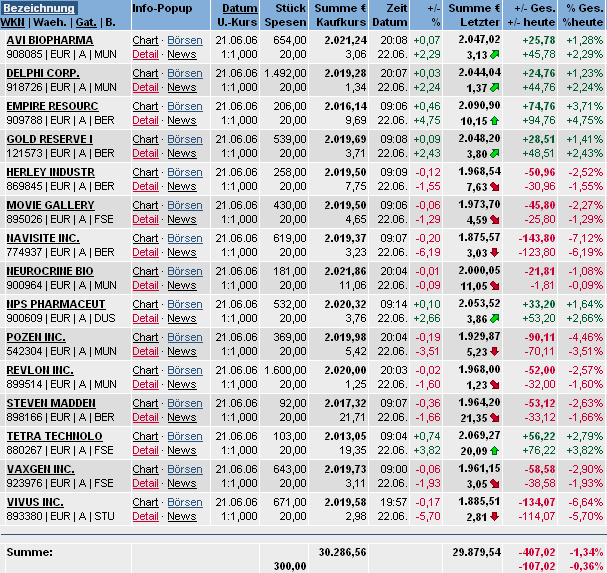Click the fees total 300,00
The height and width of the screenshot is (573, 607).
click(x=290, y=566)
